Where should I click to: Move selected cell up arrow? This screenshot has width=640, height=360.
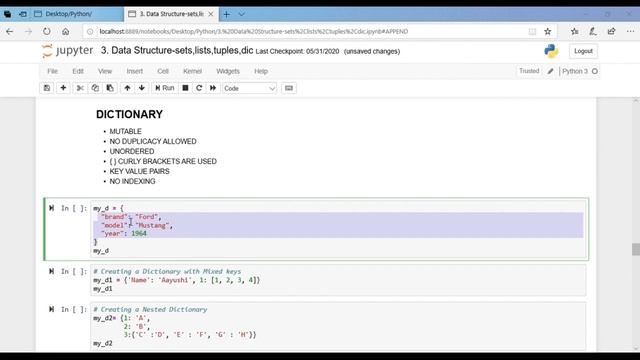click(127, 88)
